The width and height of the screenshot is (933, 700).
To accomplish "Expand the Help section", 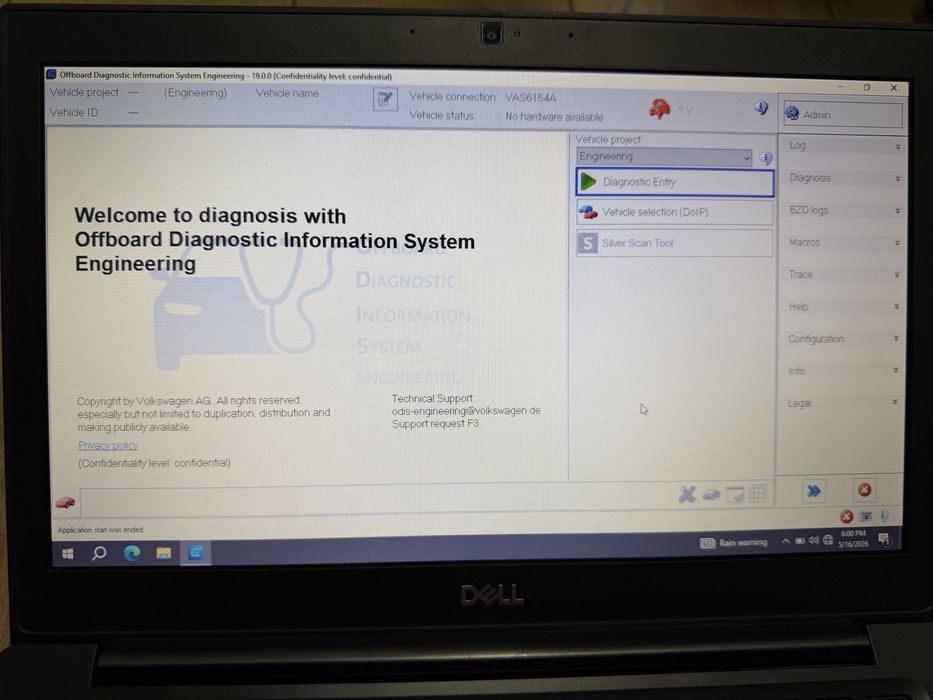I will point(843,307).
